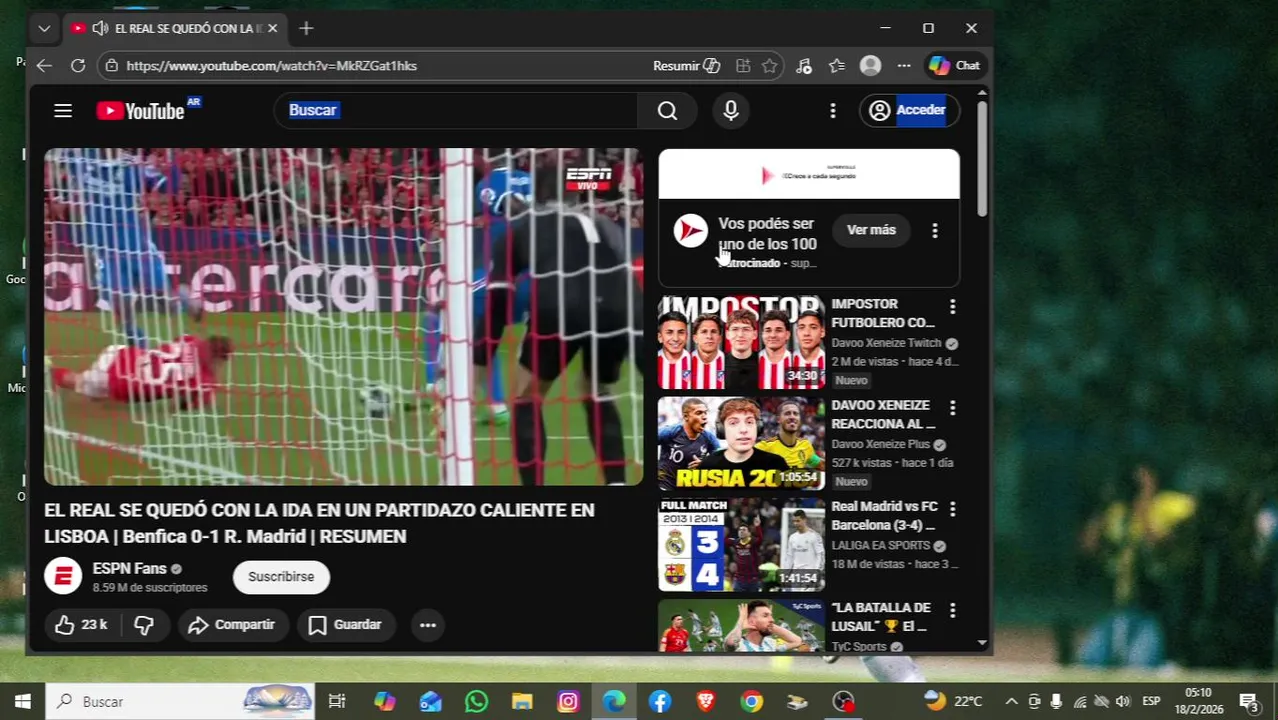Open a new tab with the plus button

pyautogui.click(x=306, y=29)
